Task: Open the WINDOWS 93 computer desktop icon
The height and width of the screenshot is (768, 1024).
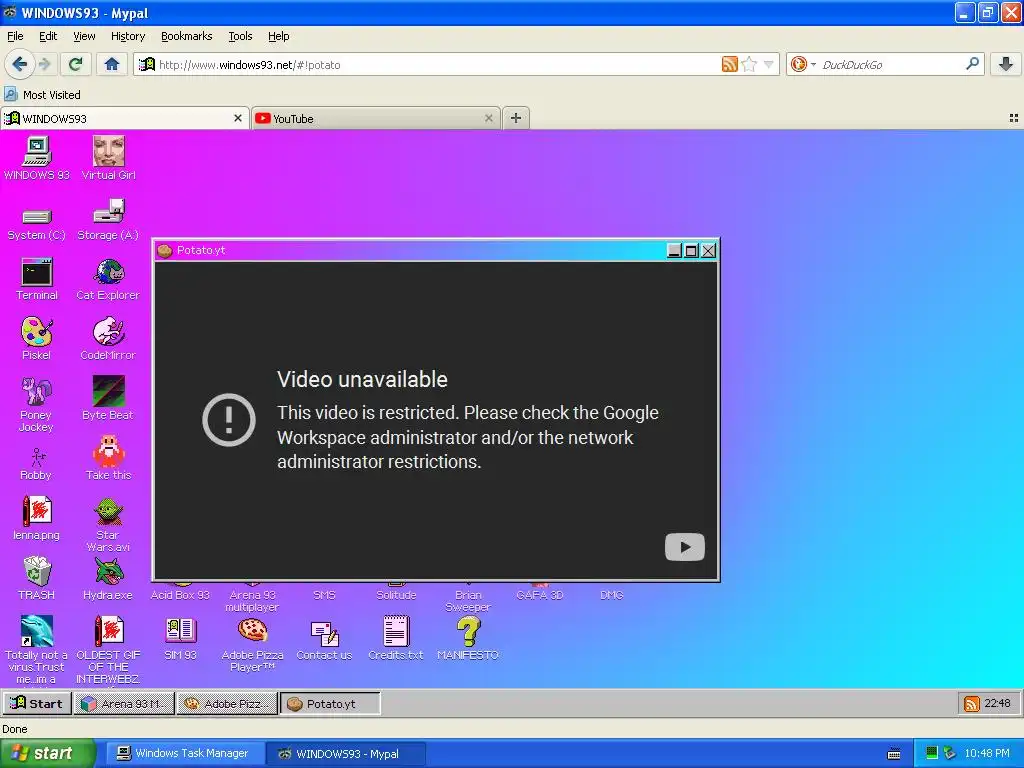Action: tap(37, 157)
